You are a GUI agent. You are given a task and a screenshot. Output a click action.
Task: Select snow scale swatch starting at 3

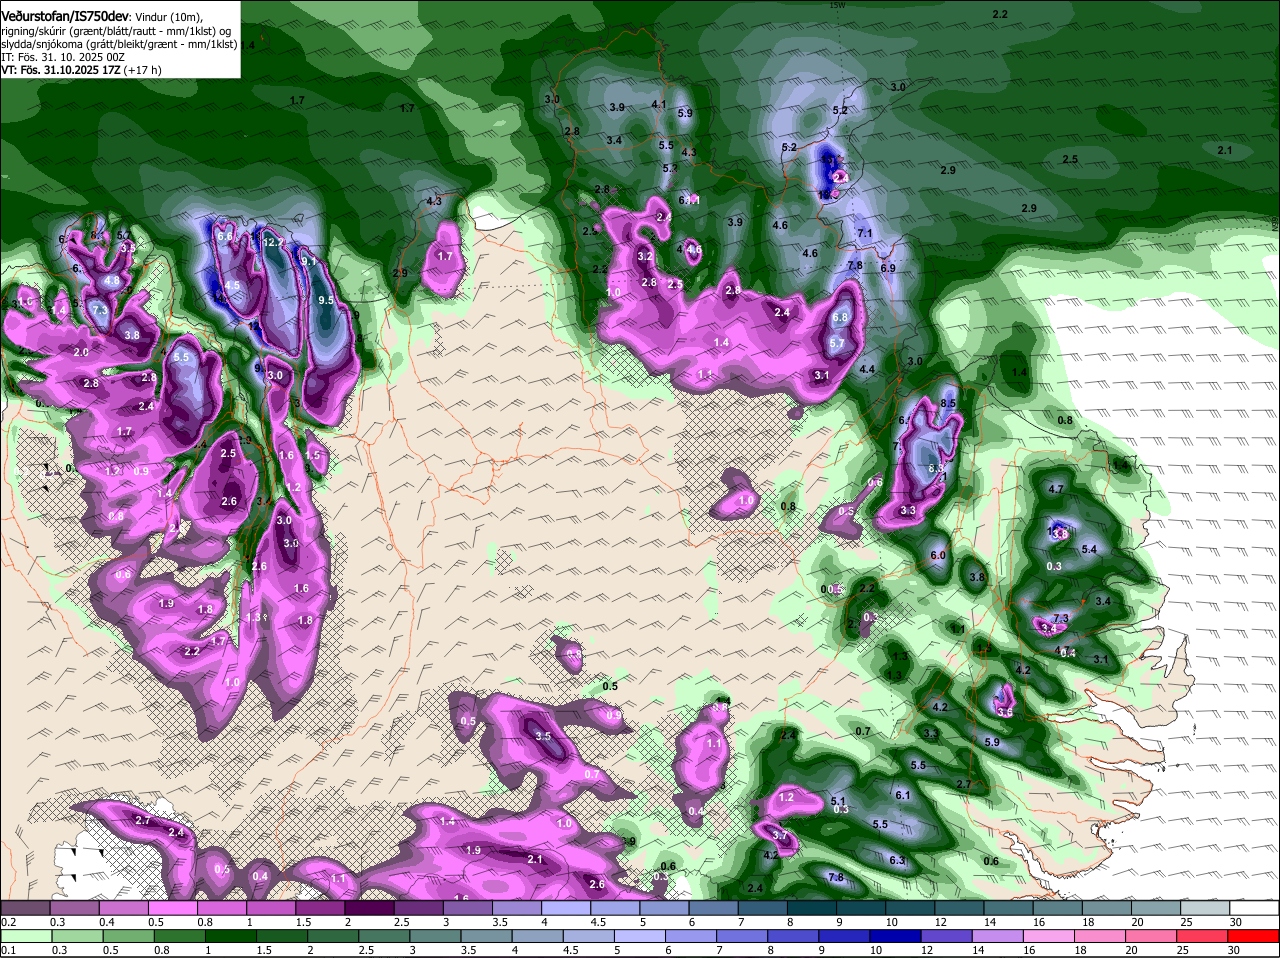pyautogui.click(x=470, y=908)
